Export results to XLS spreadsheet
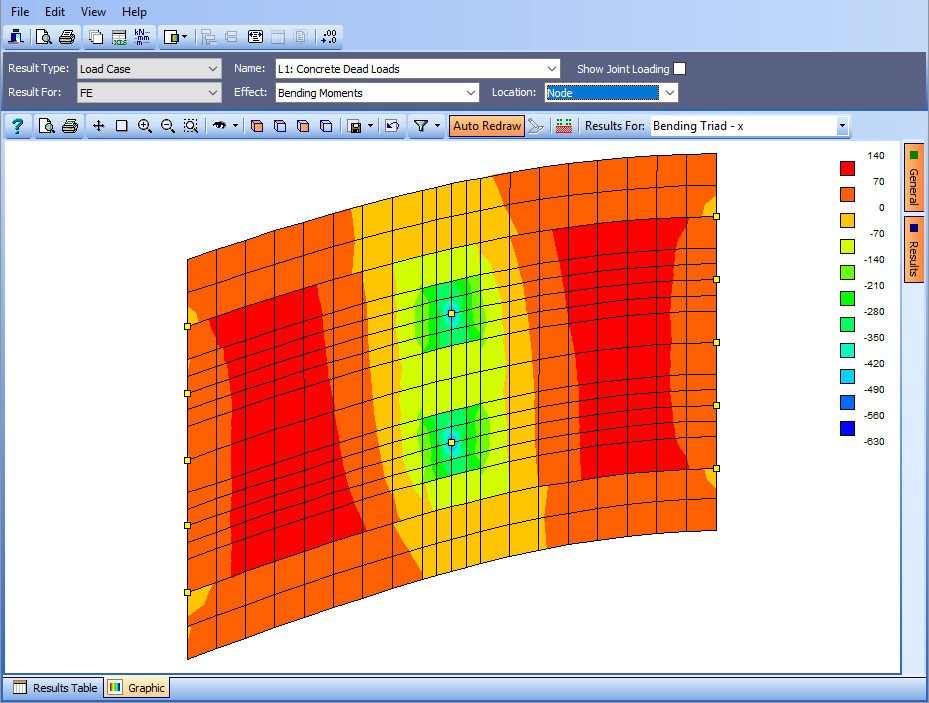The height and width of the screenshot is (703, 929). click(119, 37)
